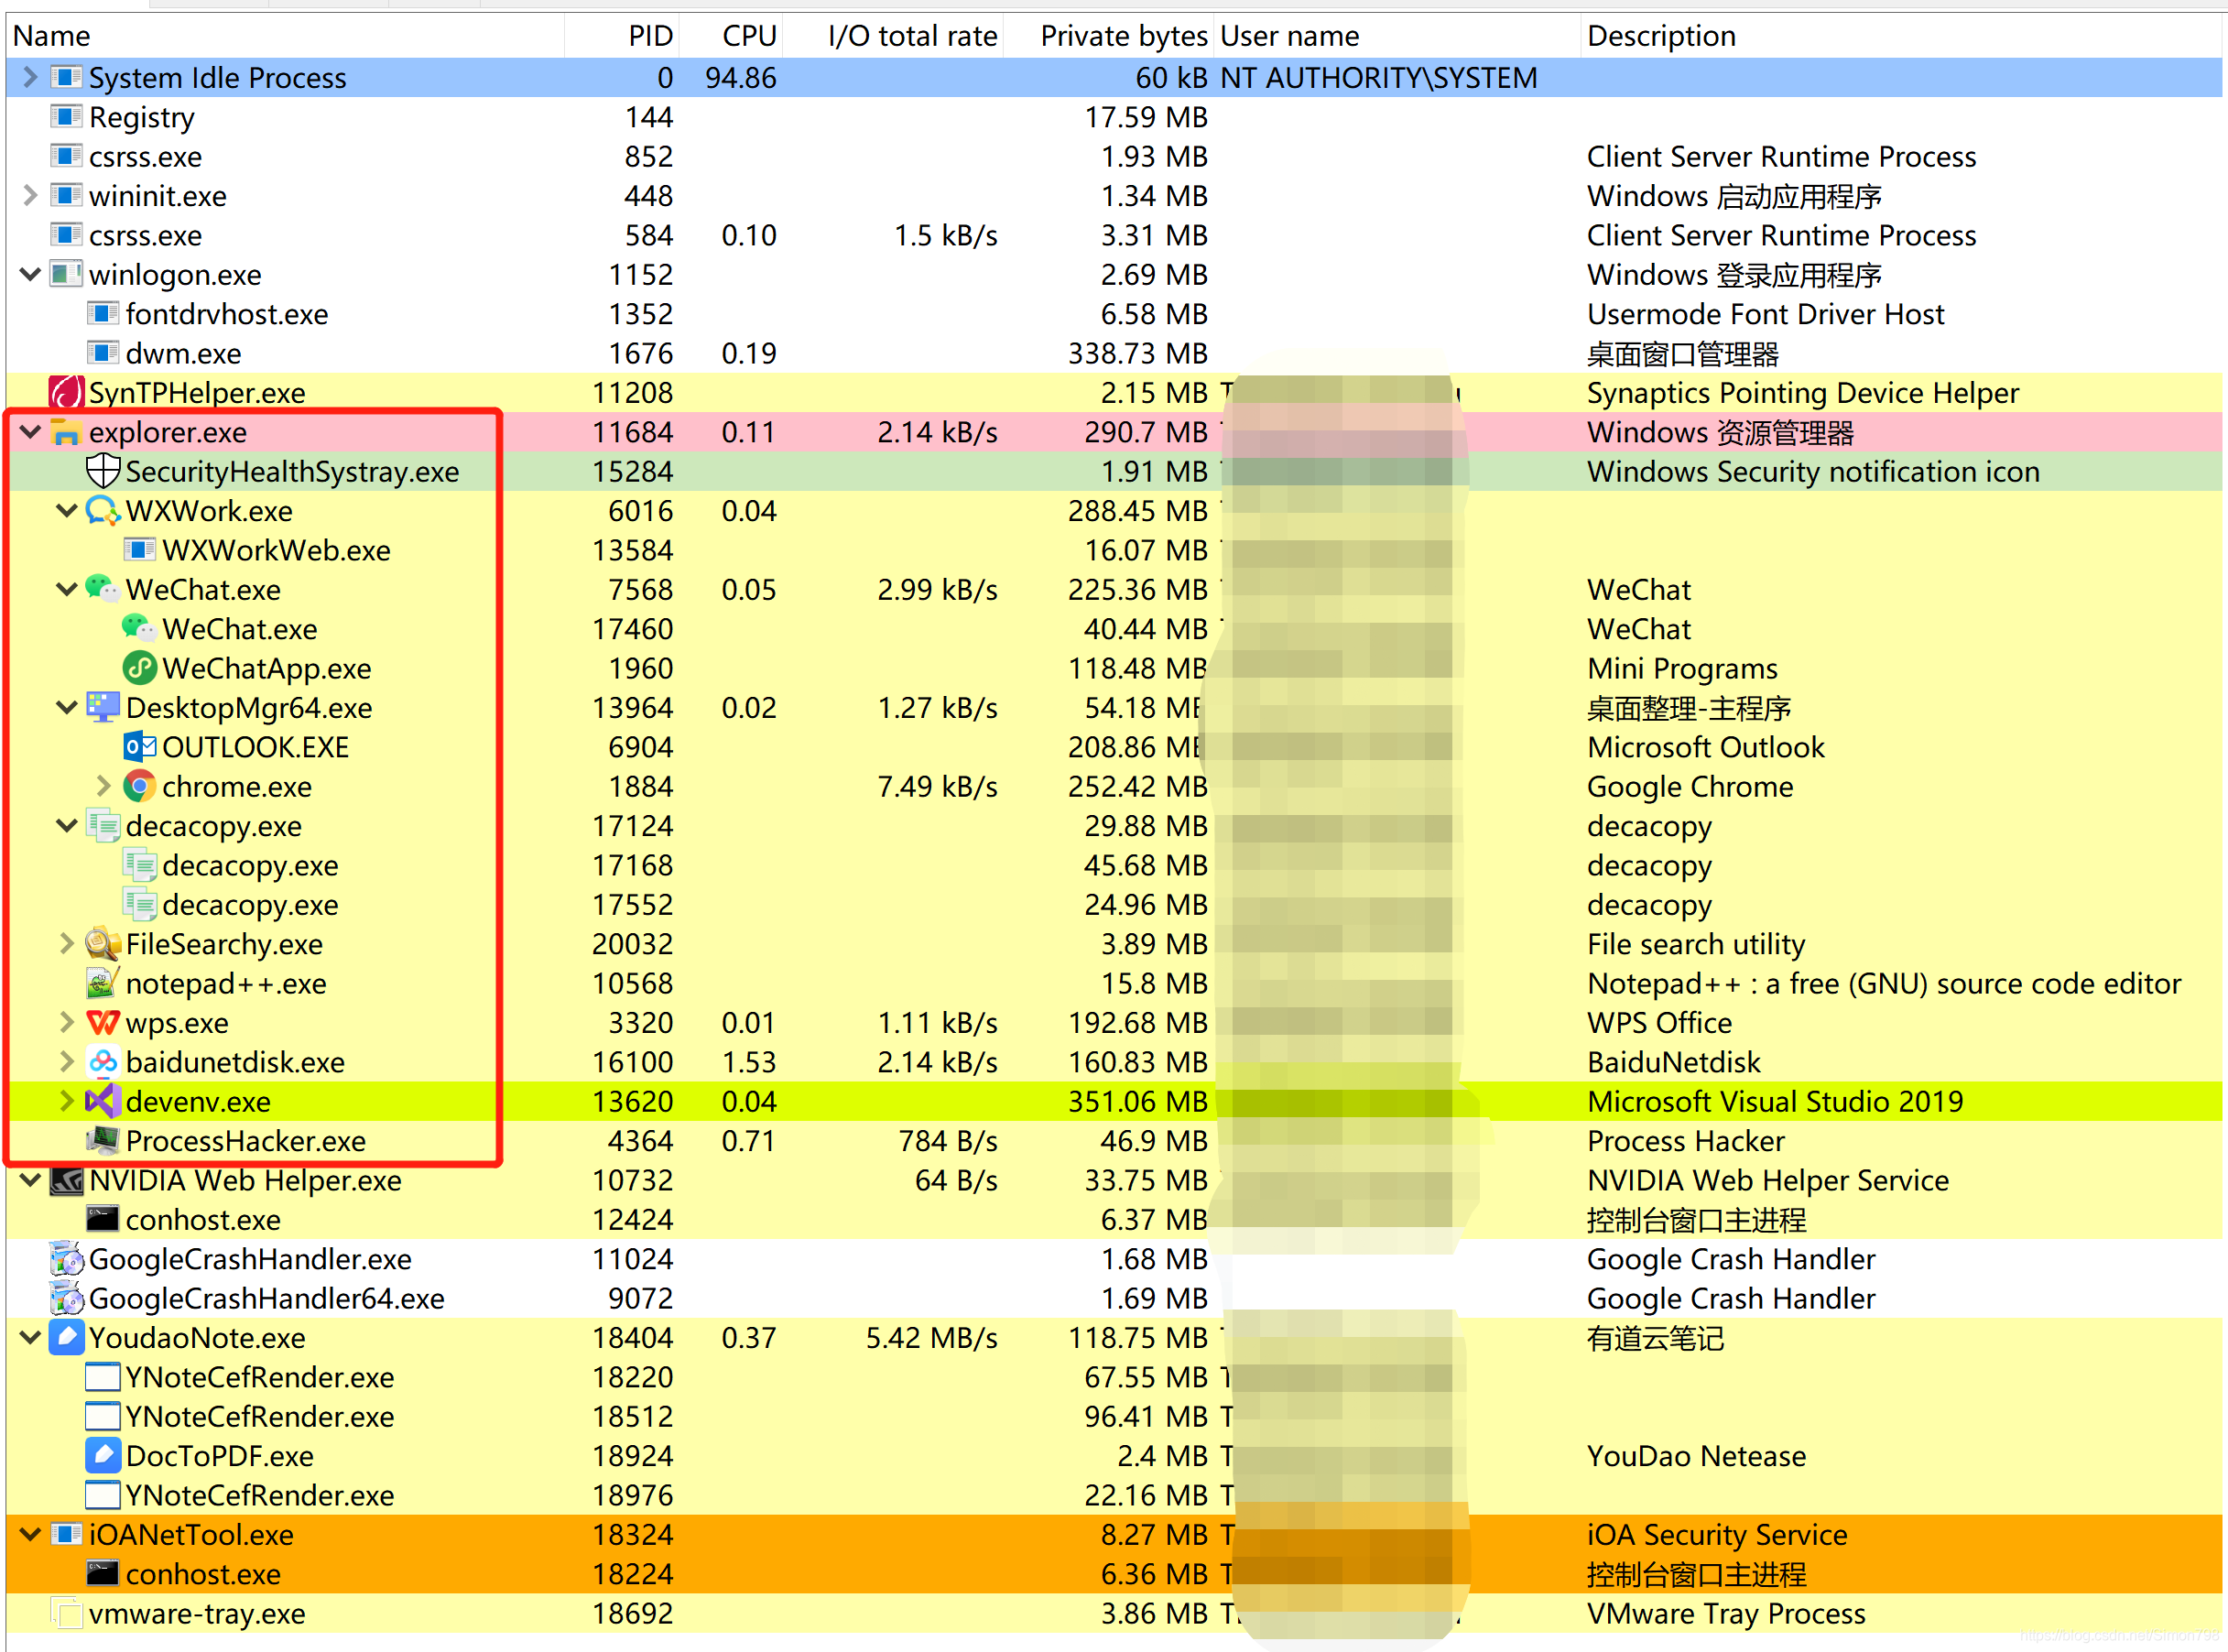Click Microsoft Visual Studio 2019 description

tap(1774, 1101)
